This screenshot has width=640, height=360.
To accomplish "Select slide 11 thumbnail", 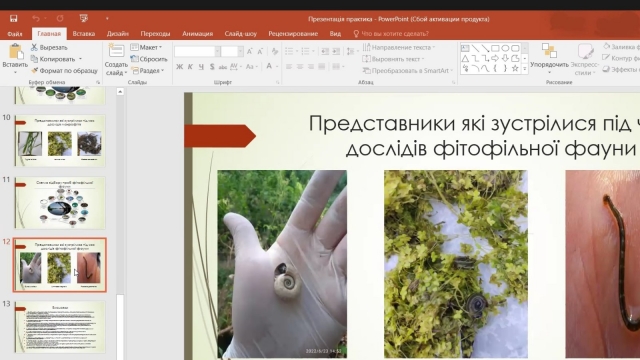I will point(60,203).
